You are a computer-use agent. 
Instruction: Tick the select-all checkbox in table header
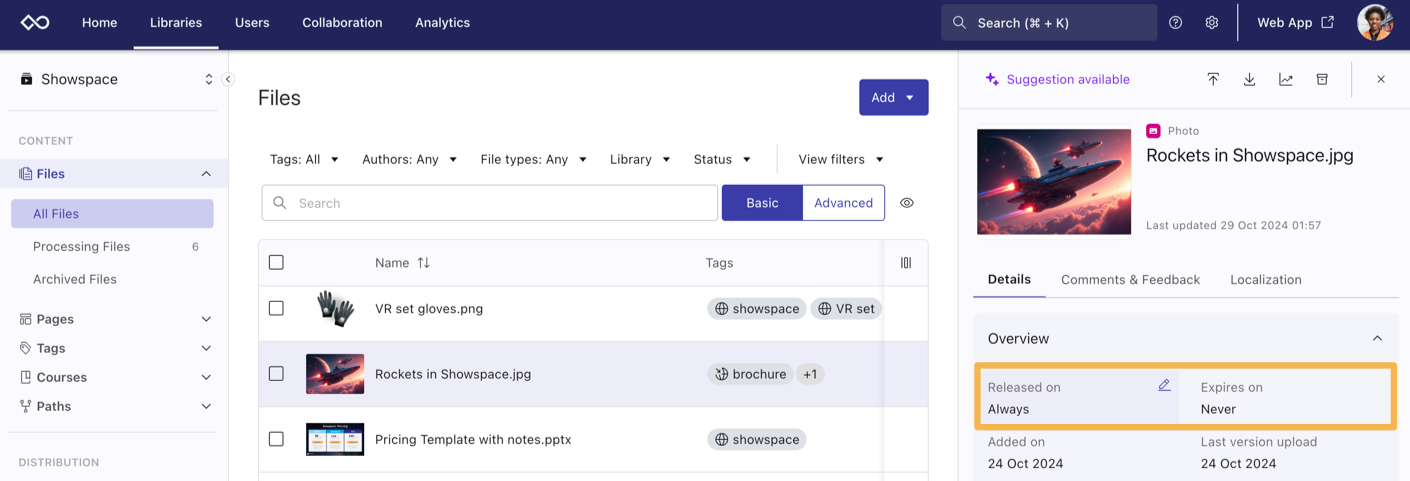click(x=276, y=263)
